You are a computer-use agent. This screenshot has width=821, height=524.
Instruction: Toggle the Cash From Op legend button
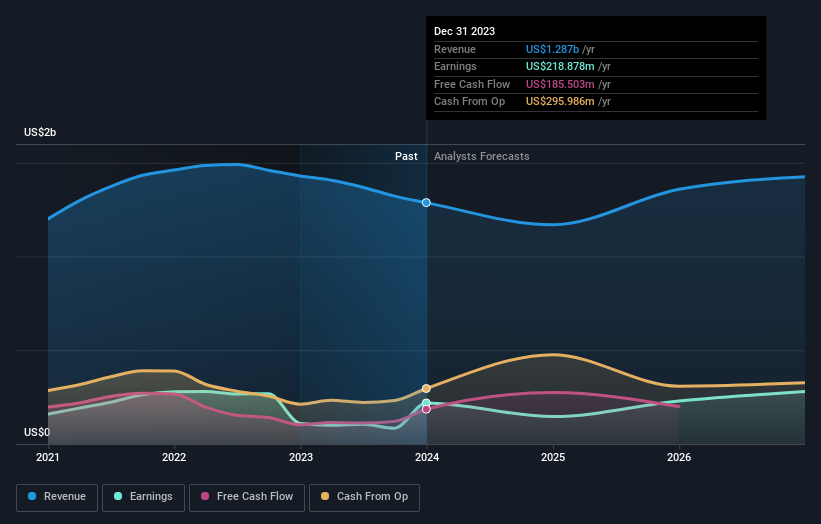pyautogui.click(x=364, y=497)
